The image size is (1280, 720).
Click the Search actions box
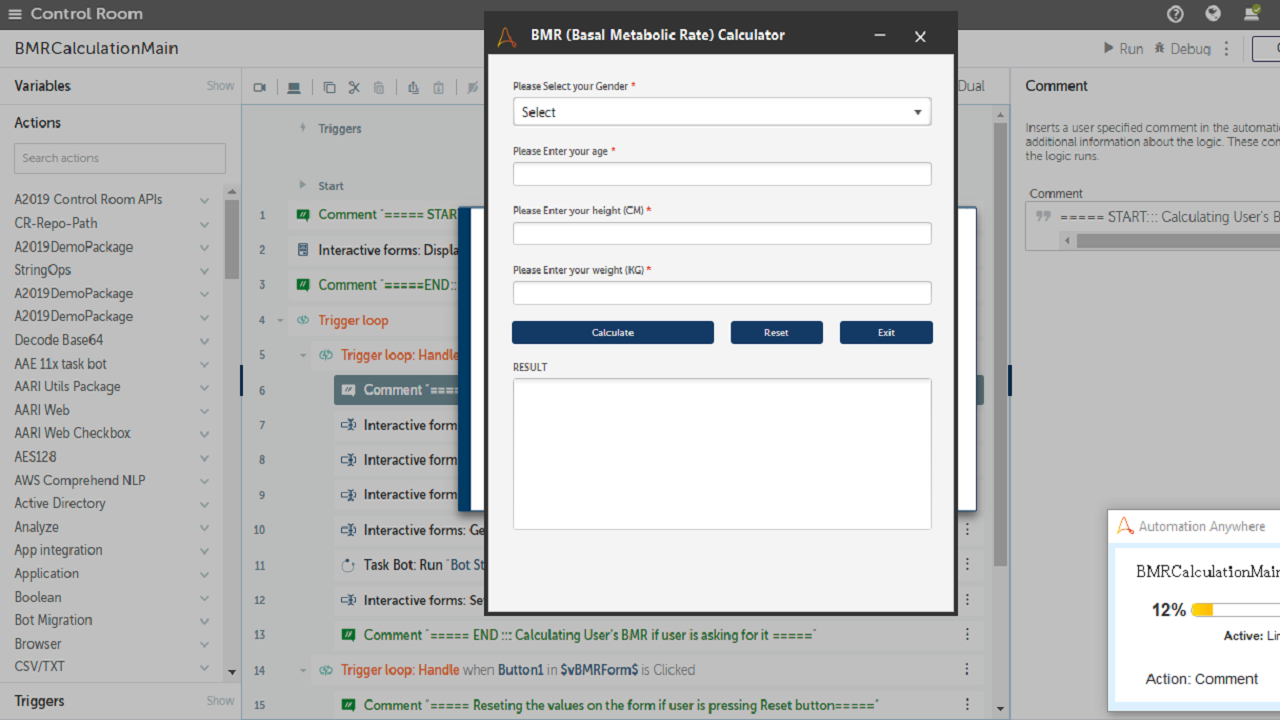[120, 158]
